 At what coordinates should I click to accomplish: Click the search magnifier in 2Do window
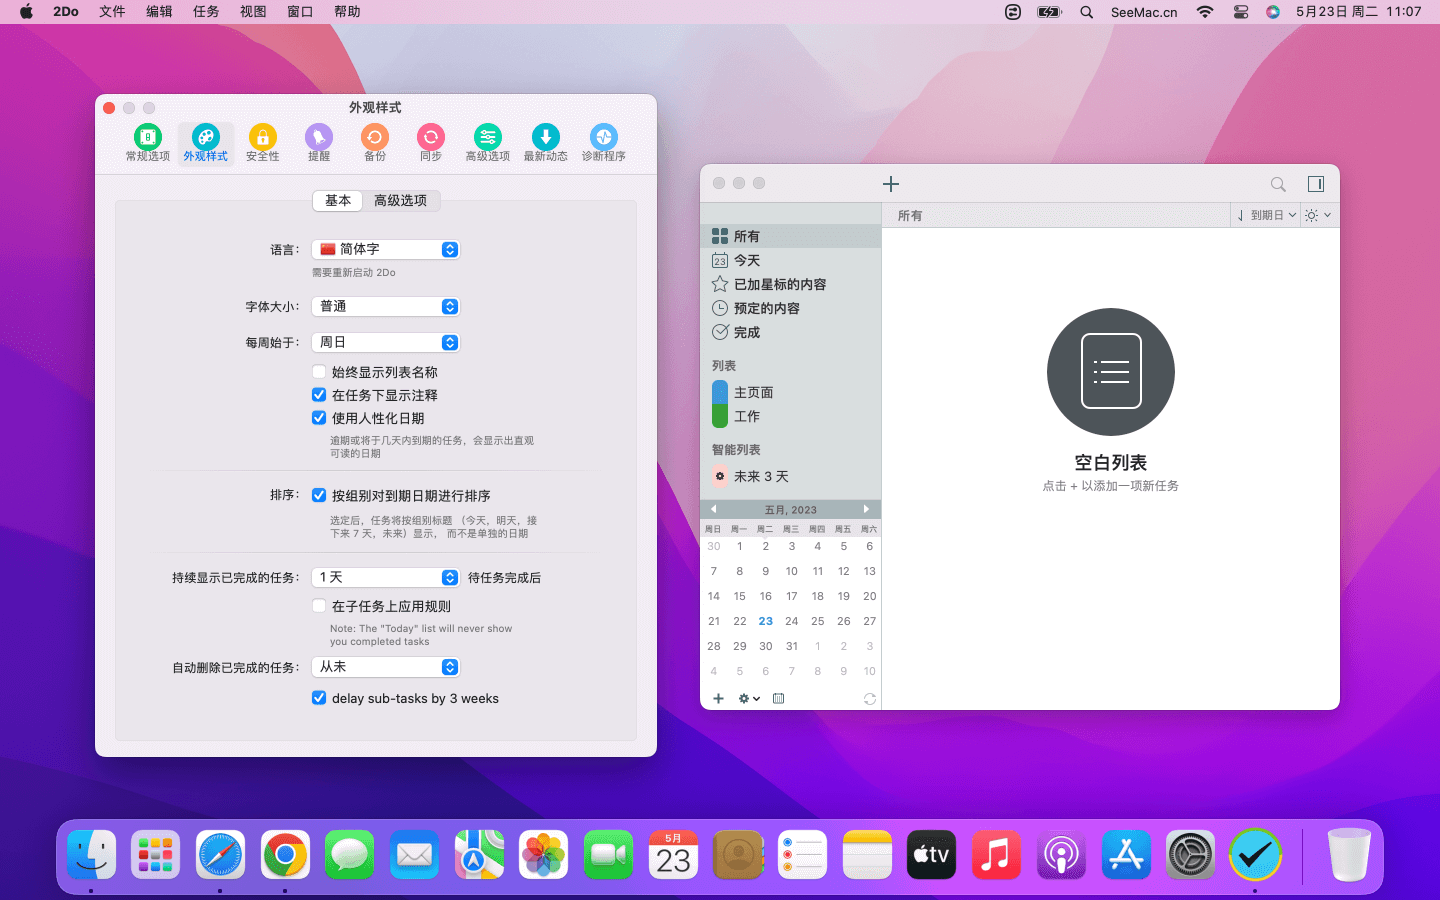(x=1278, y=184)
